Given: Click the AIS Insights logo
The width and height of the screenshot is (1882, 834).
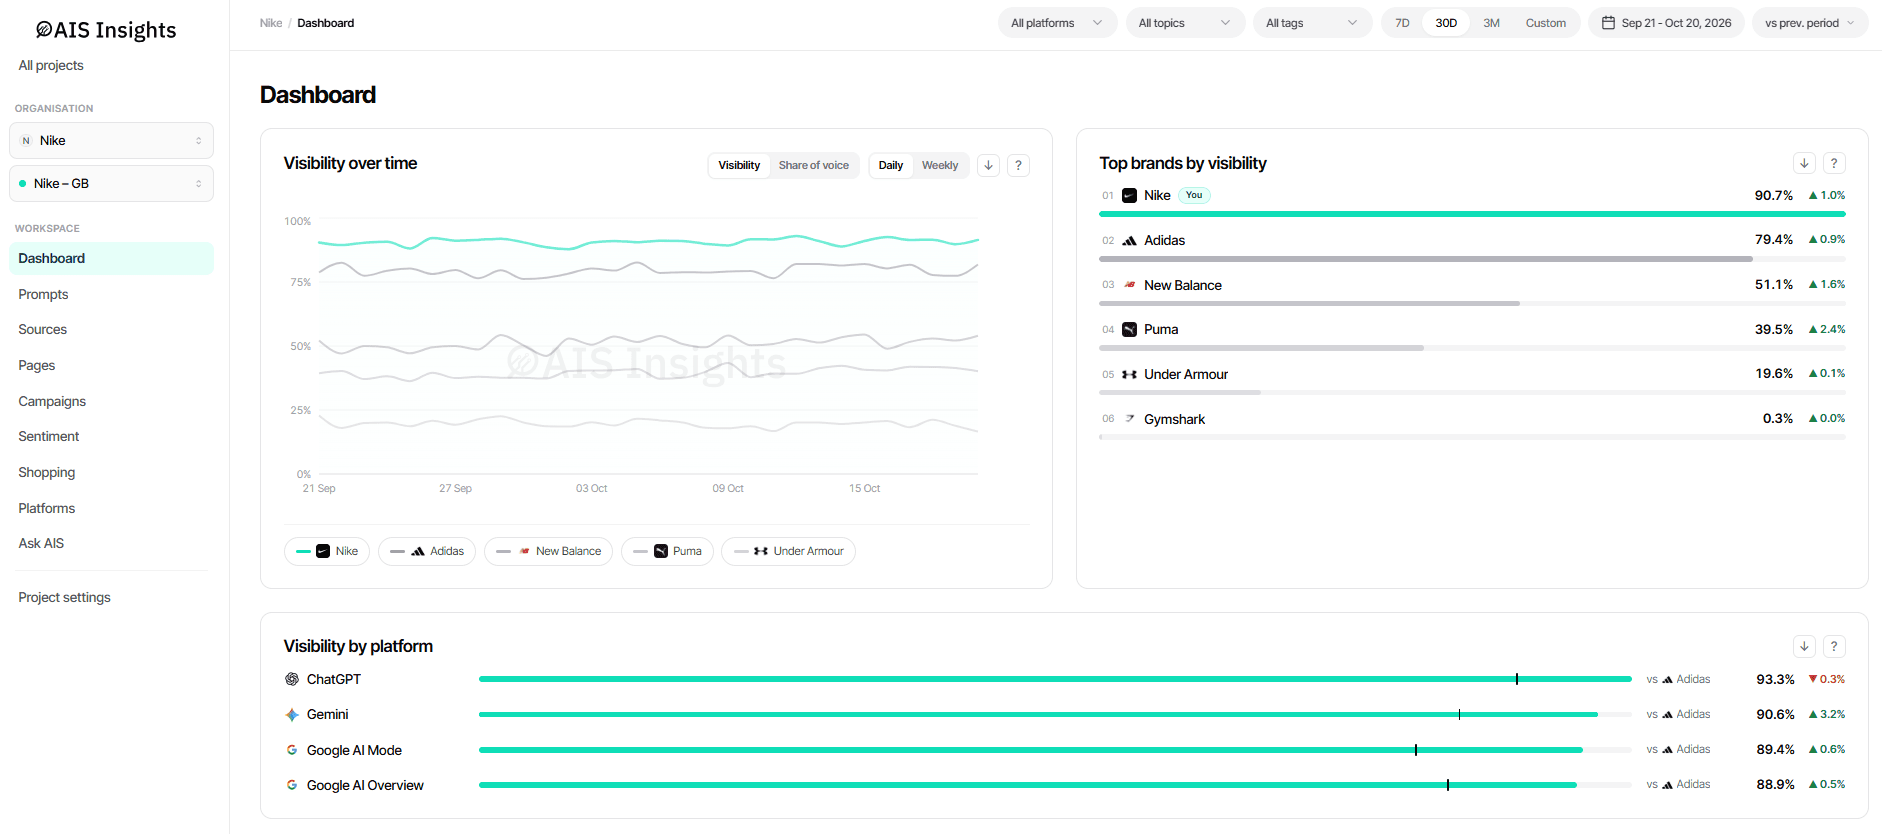Looking at the screenshot, I should [x=106, y=30].
